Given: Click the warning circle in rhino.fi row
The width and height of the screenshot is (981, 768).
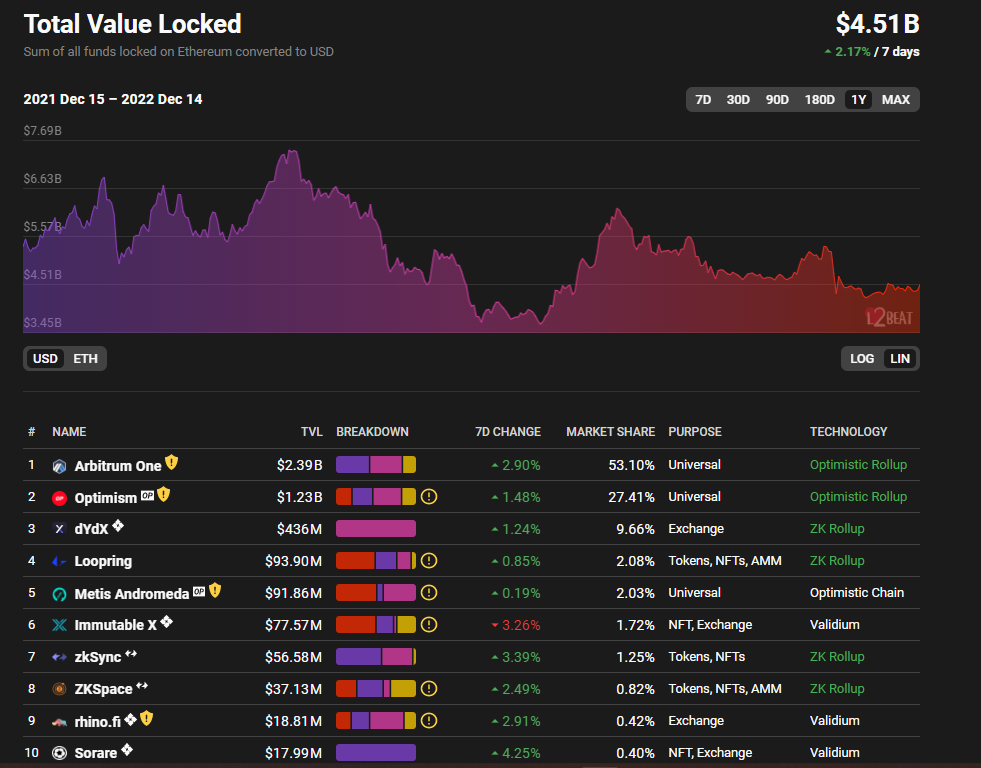Looking at the screenshot, I should click(429, 721).
